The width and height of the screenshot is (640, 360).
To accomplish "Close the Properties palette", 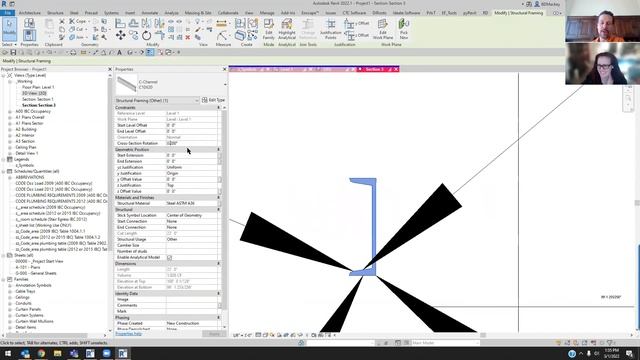I will point(224,69).
